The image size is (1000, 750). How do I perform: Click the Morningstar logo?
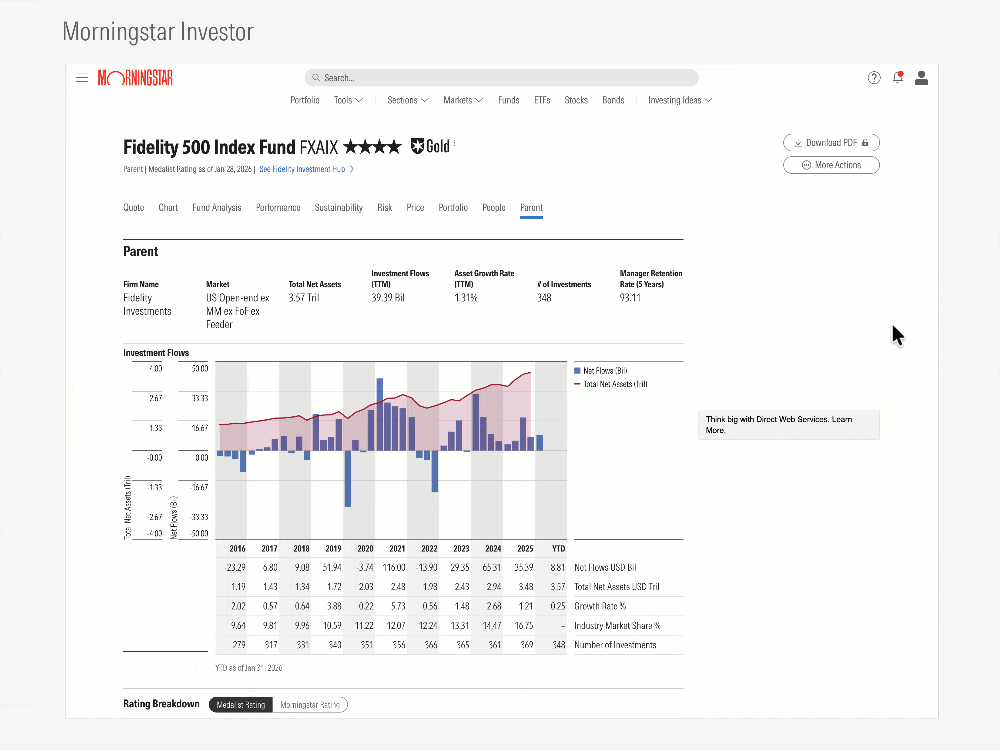[135, 78]
